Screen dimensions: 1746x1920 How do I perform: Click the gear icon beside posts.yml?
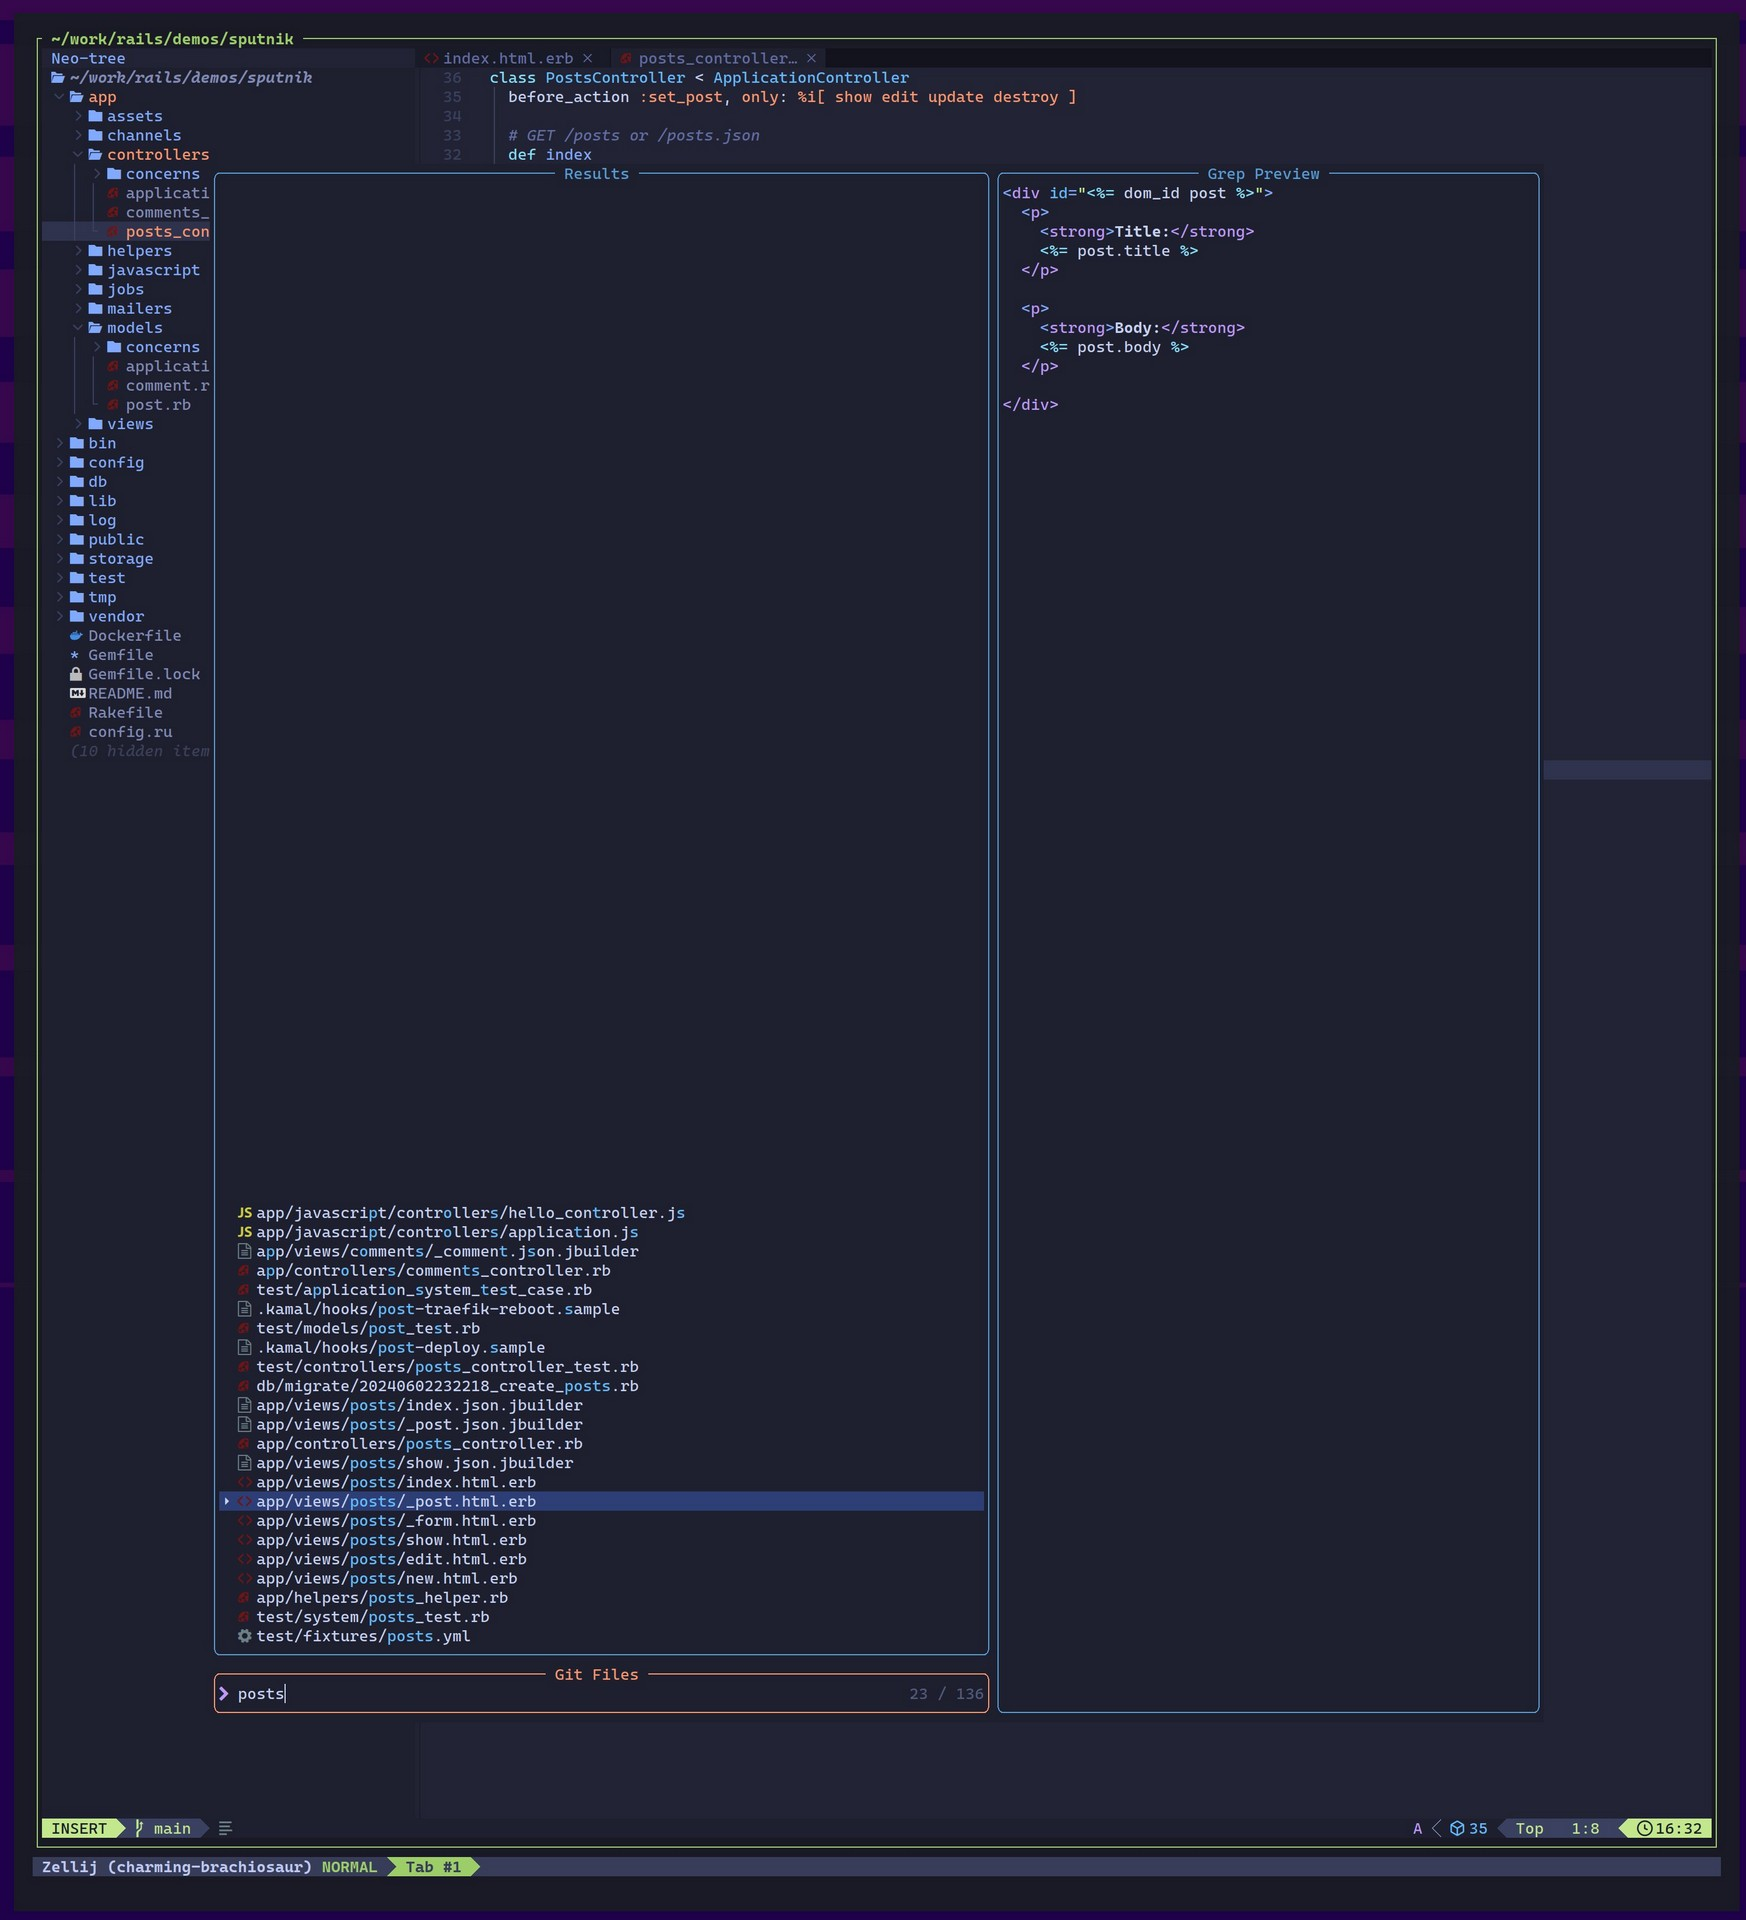244,1636
